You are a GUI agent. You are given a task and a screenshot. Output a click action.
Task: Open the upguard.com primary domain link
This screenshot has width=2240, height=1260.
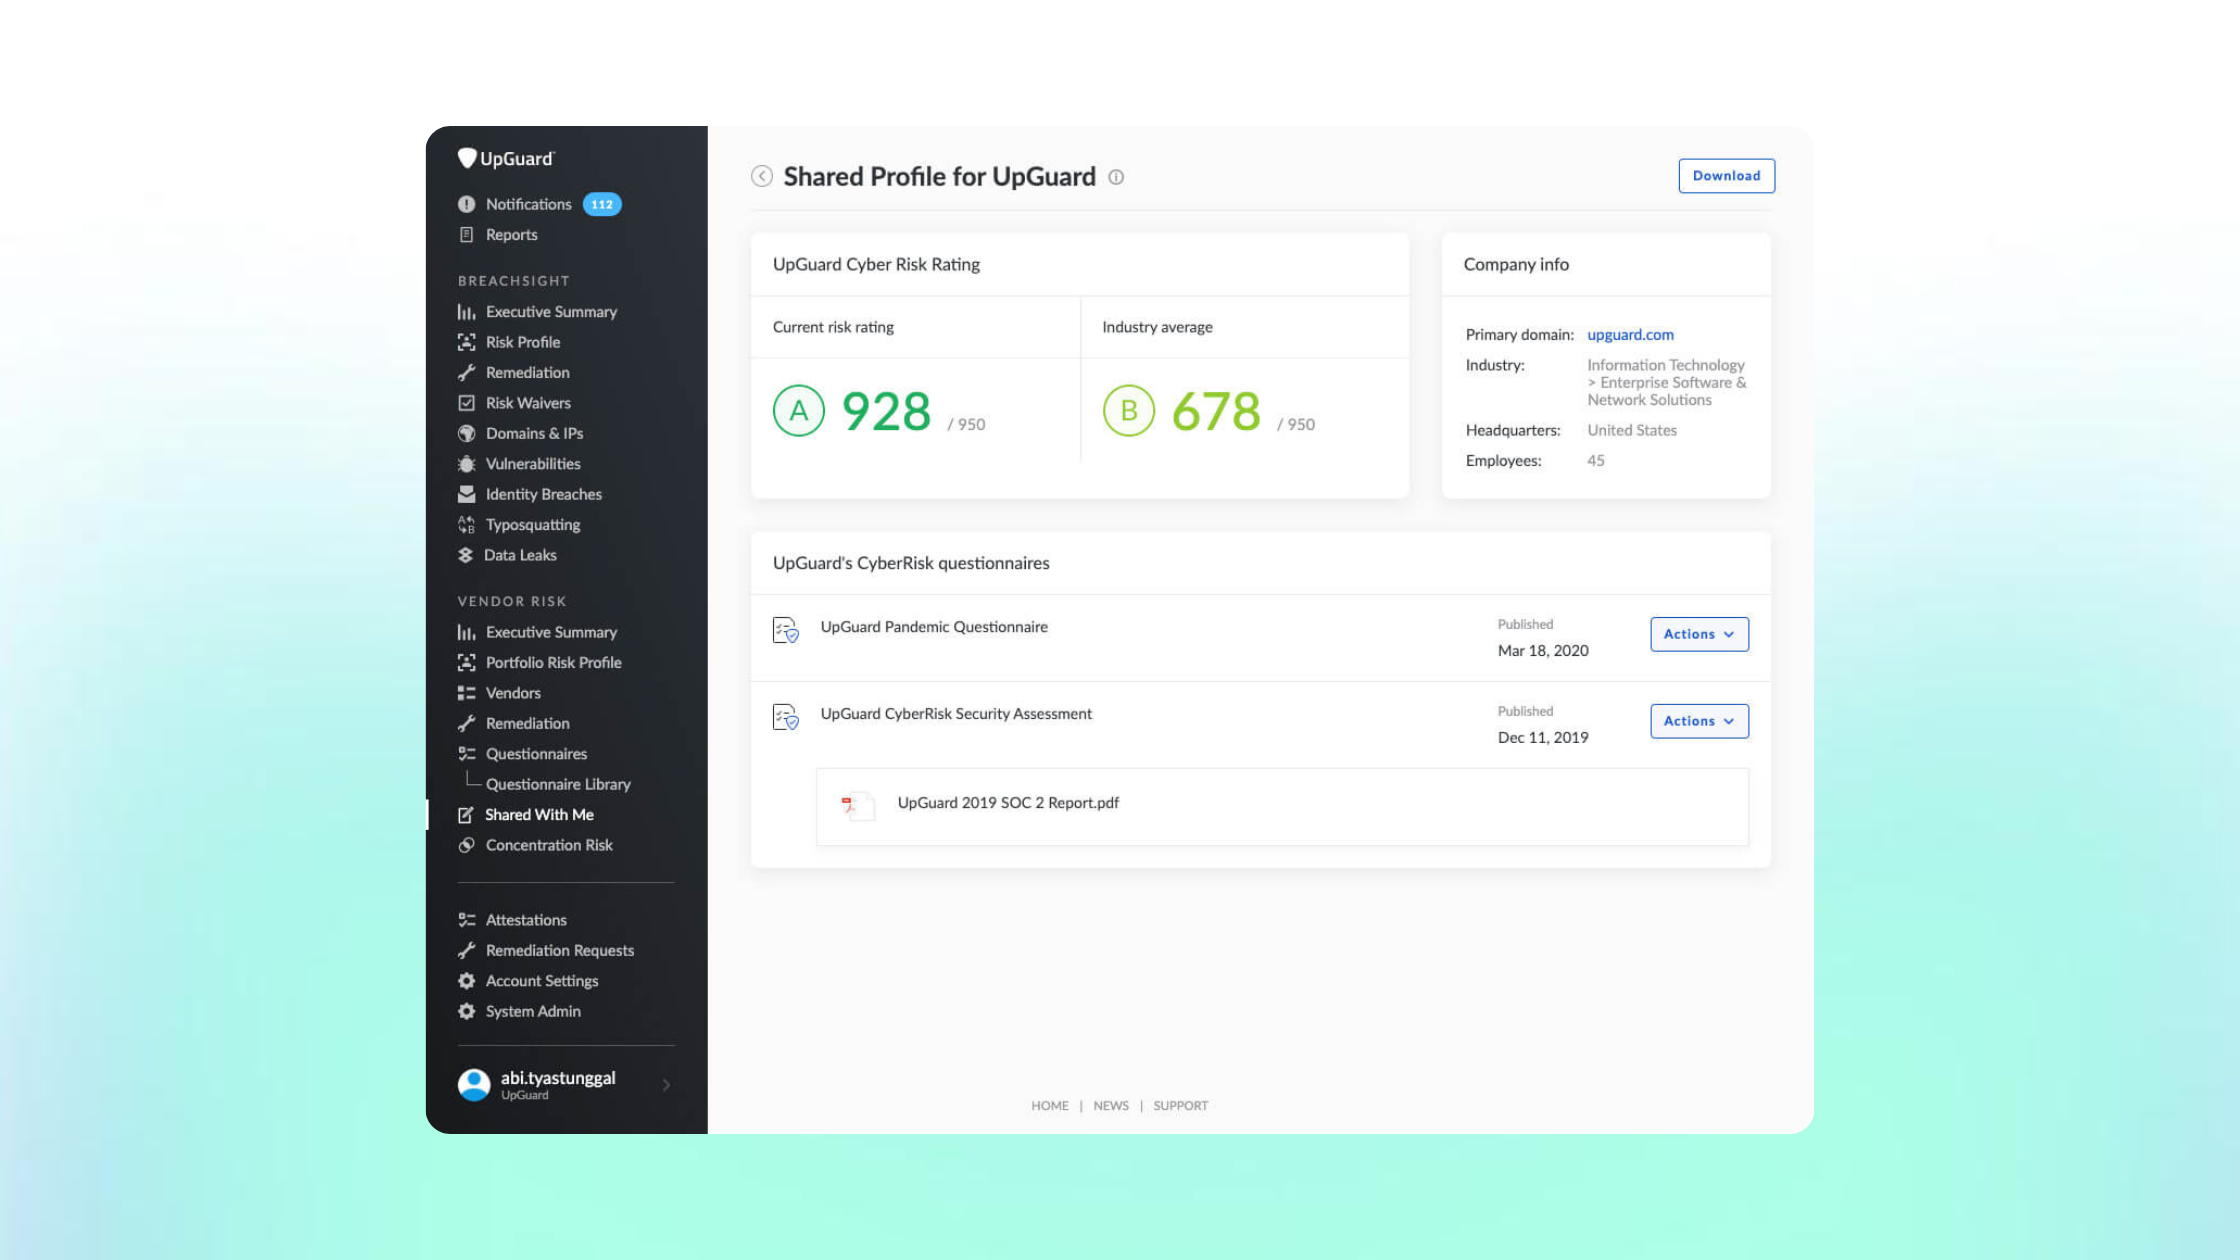tap(1630, 335)
